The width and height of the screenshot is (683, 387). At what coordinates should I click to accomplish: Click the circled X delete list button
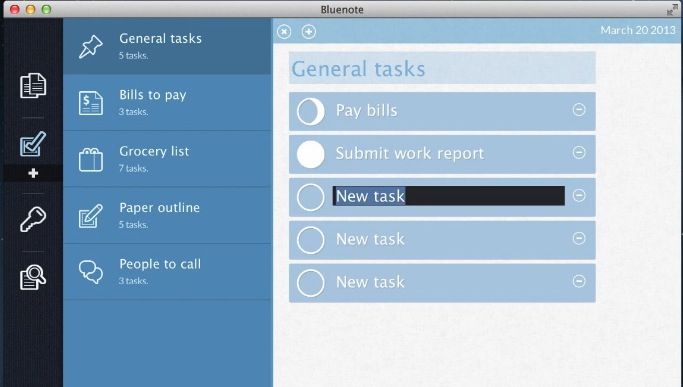click(284, 32)
